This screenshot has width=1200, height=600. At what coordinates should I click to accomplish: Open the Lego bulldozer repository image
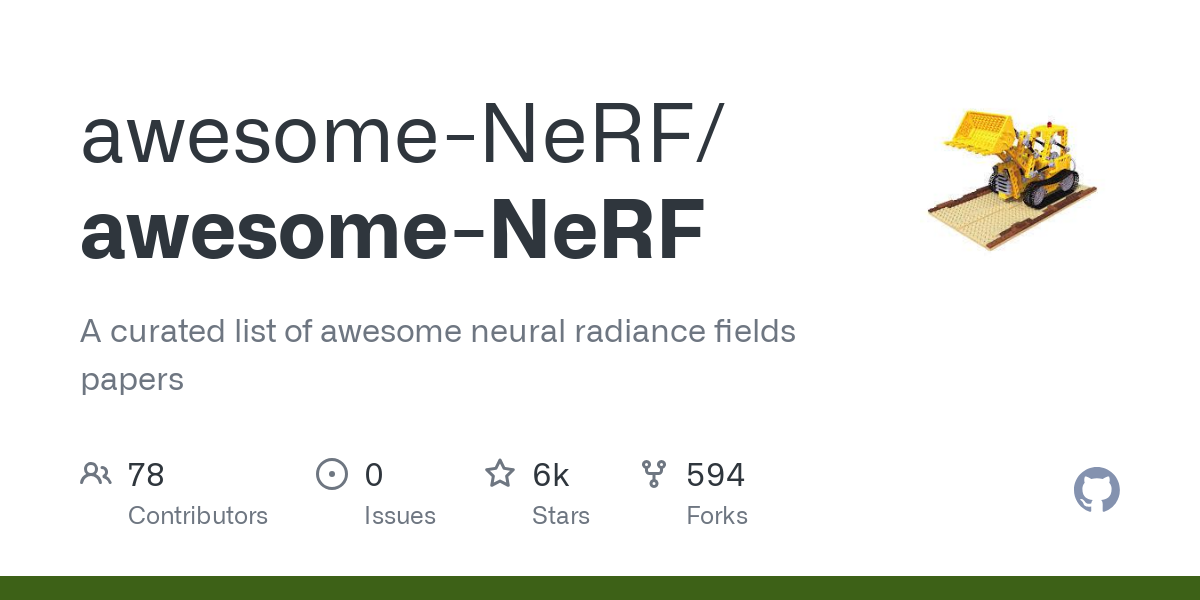click(x=1012, y=176)
